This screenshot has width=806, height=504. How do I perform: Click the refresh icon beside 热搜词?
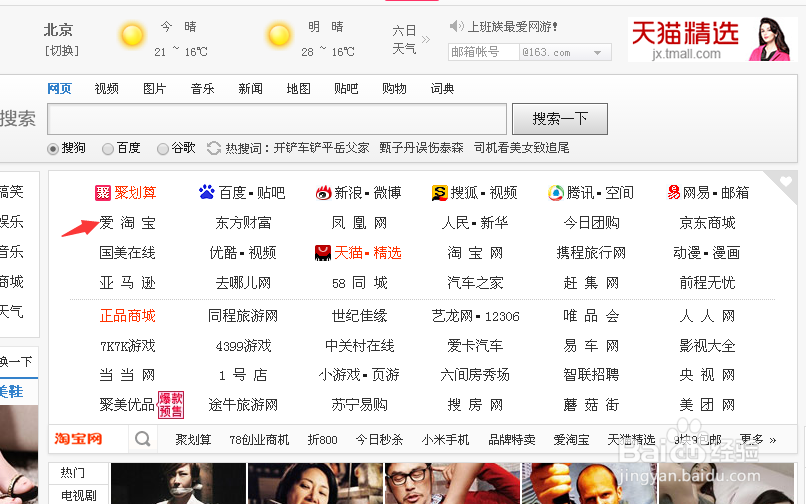pyautogui.click(x=214, y=148)
